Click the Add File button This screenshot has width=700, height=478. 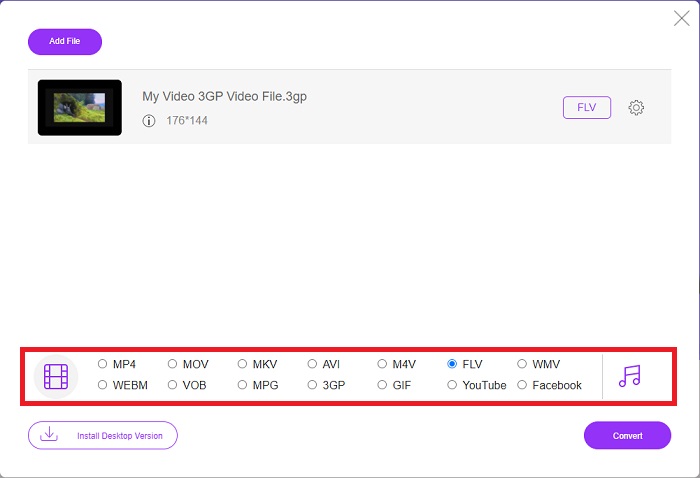65,42
